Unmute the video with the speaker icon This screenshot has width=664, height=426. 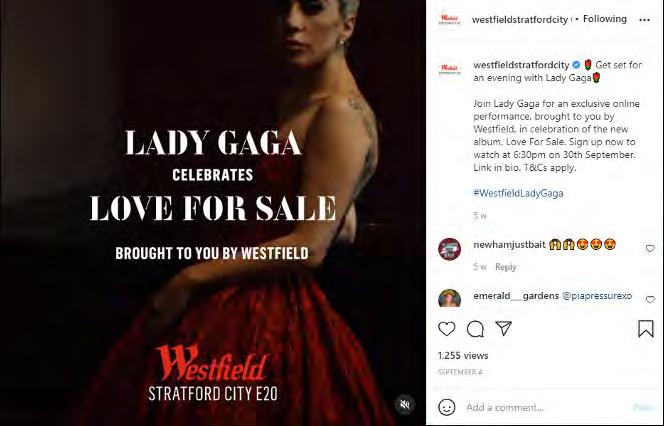tap(405, 404)
